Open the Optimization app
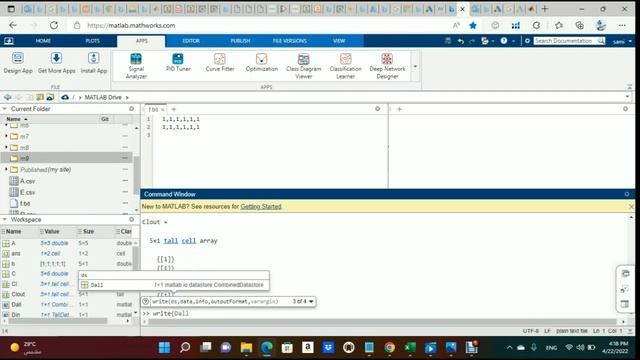The height and width of the screenshot is (360, 640). (x=262, y=62)
